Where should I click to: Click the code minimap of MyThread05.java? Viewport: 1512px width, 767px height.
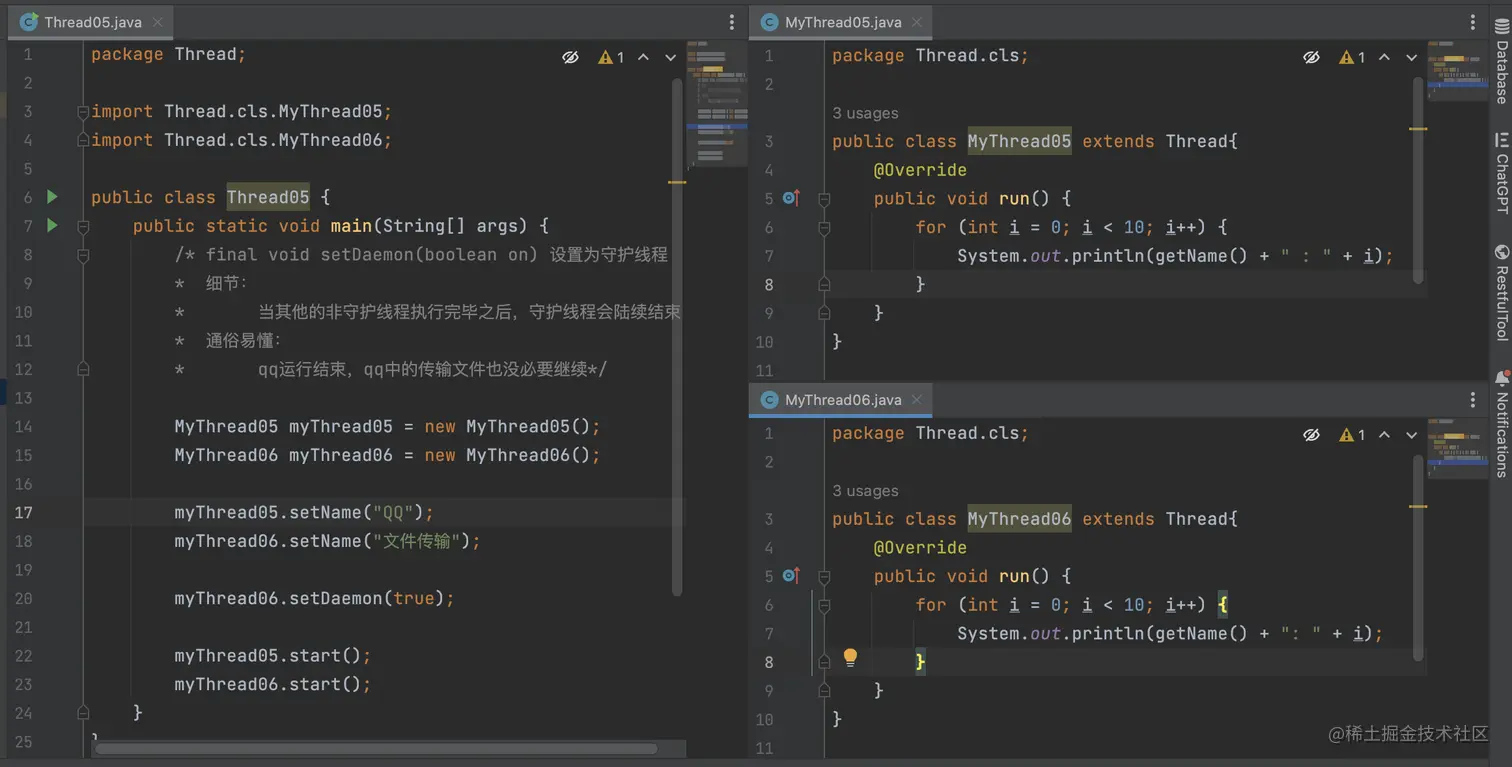(1458, 71)
